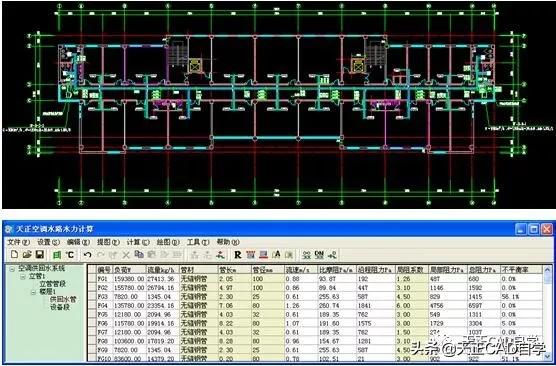Click flow cell 26794.16 in FG2 row
Screen dimensions: 556x366
[x=162, y=288]
